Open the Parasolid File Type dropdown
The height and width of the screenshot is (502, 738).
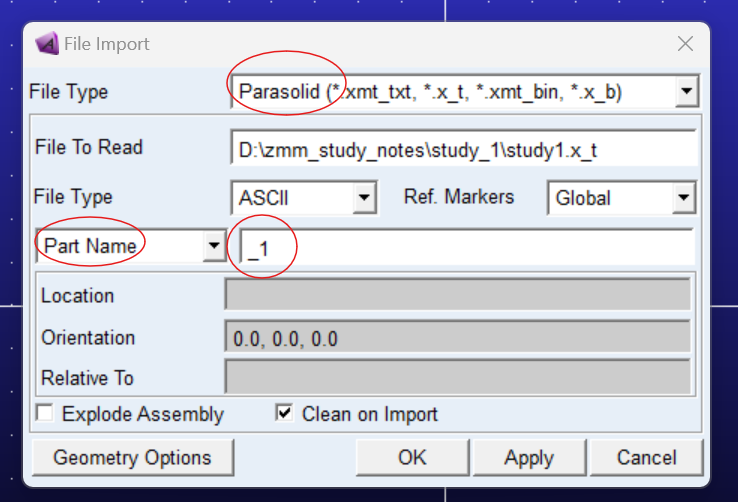tap(687, 91)
